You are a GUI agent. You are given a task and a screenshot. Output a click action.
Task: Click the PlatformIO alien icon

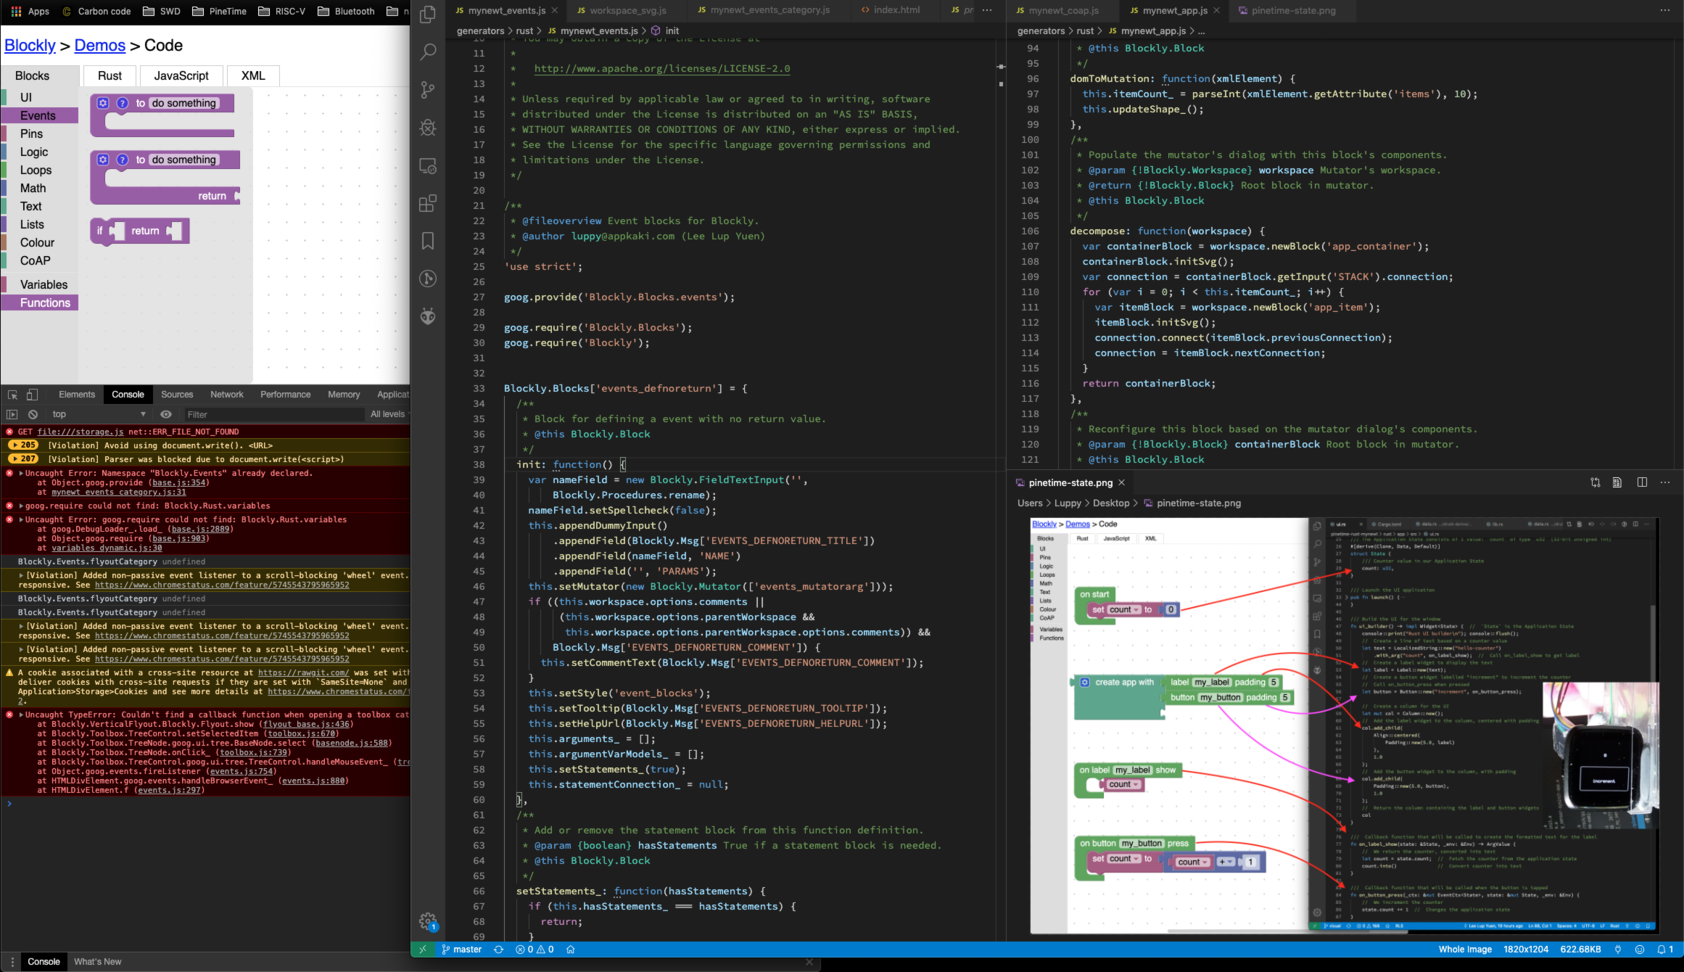click(x=428, y=316)
